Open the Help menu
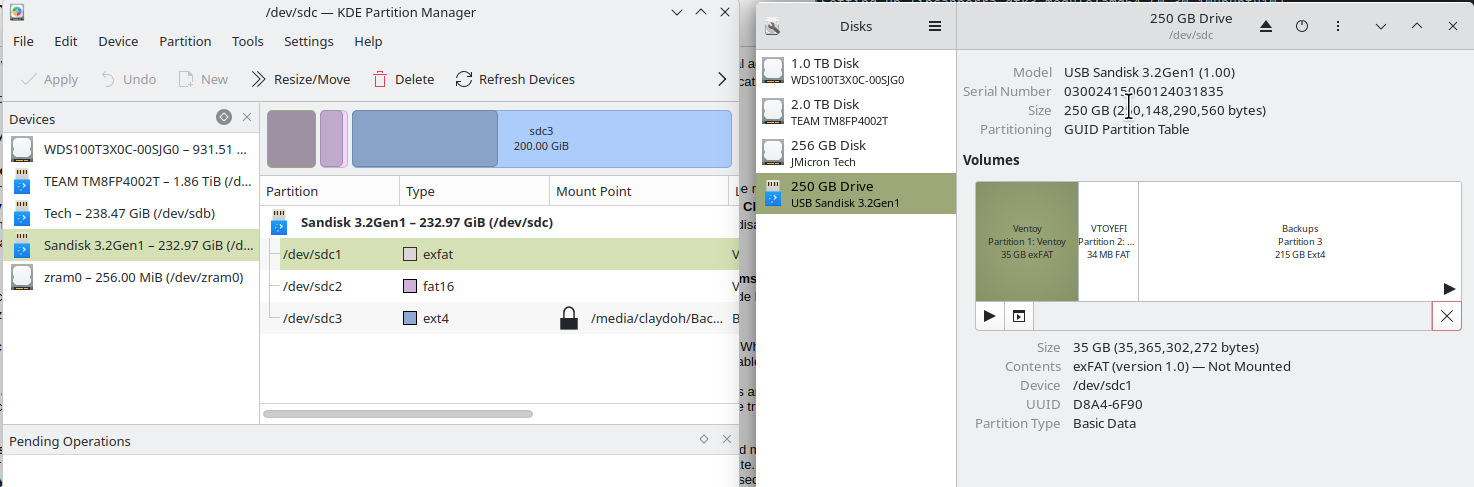This screenshot has height=487, width=1474. coord(368,41)
